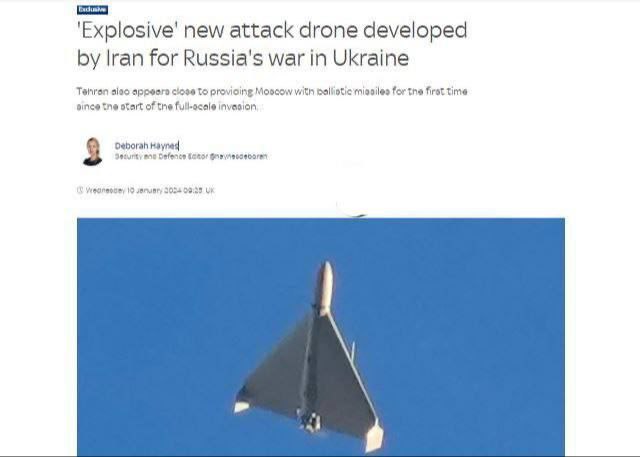The height and width of the screenshot is (457, 640).
Task: Click the word 'Iran' in the headline
Action: tap(124, 58)
